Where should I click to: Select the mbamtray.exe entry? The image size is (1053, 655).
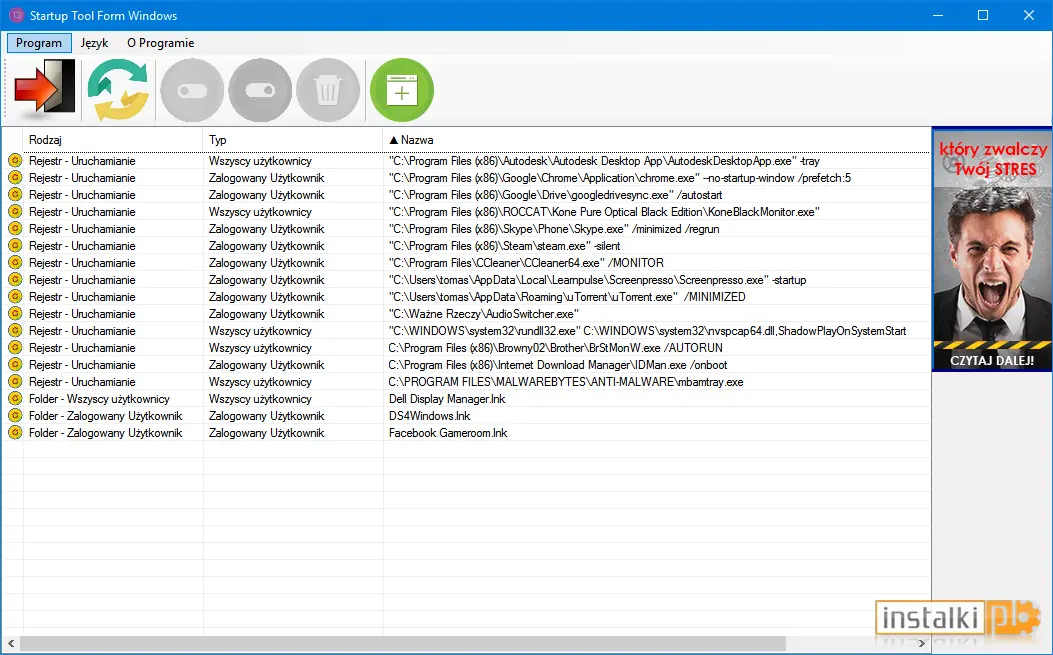coord(565,382)
